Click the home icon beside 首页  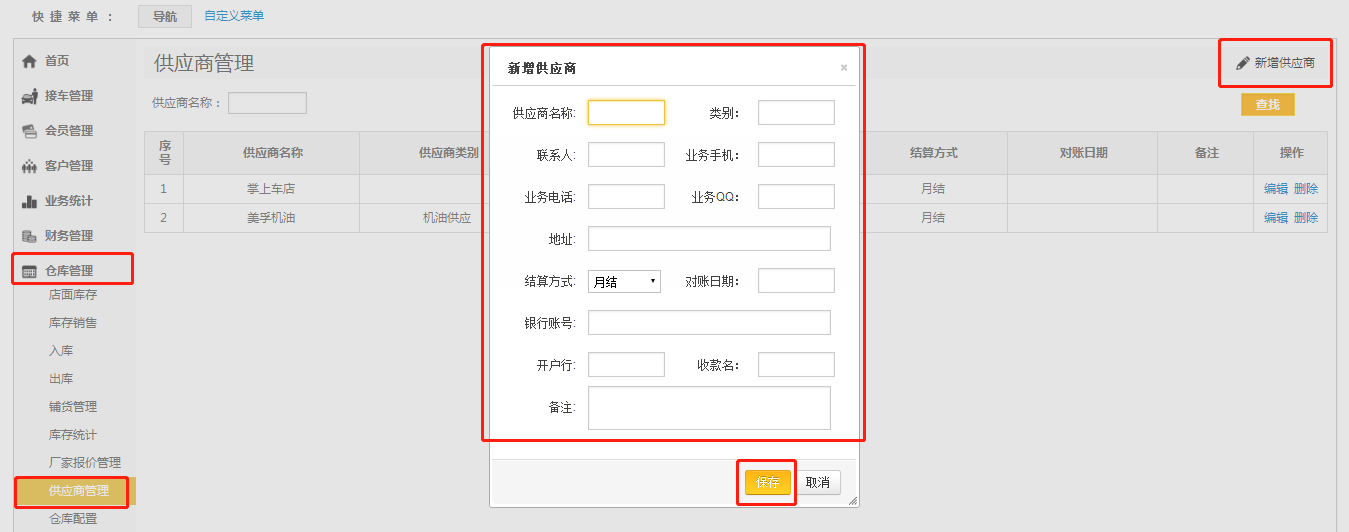click(x=29, y=61)
